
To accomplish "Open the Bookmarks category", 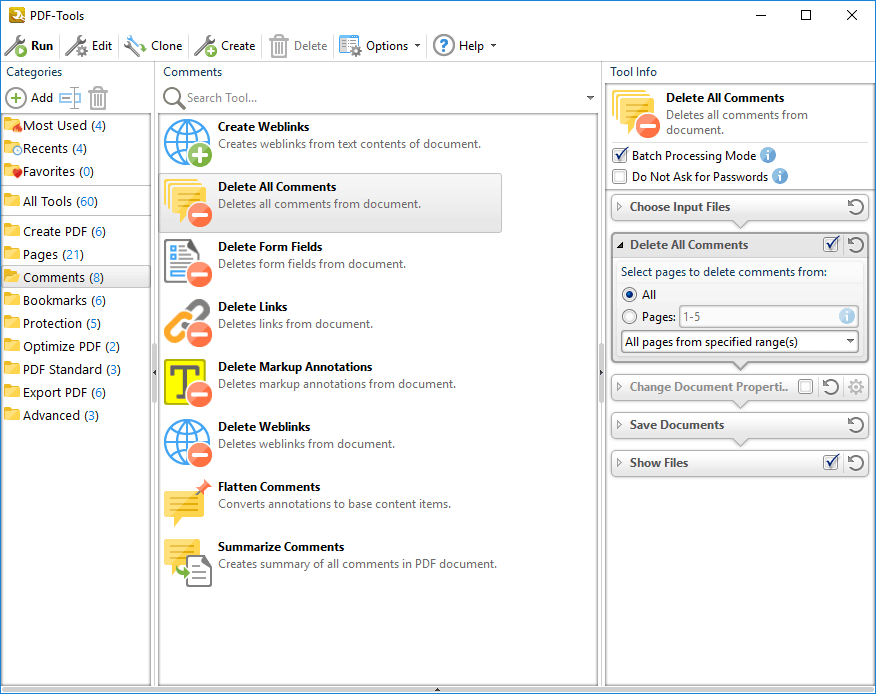I will coord(64,300).
